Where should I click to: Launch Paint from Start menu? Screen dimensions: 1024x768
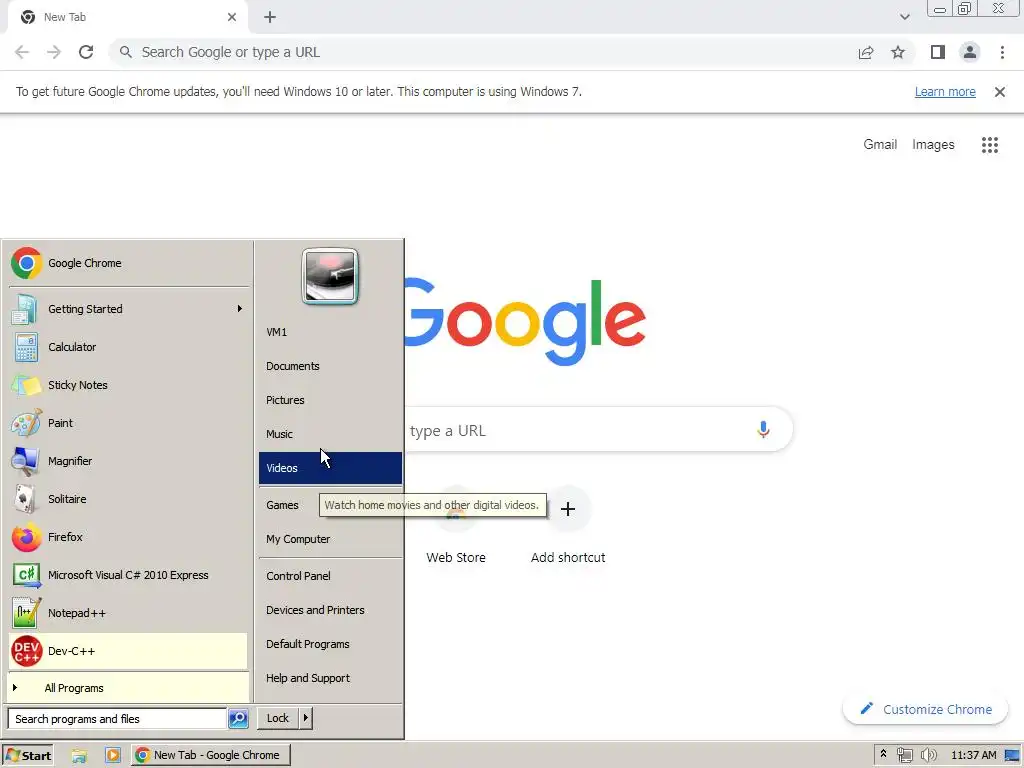pos(129,423)
